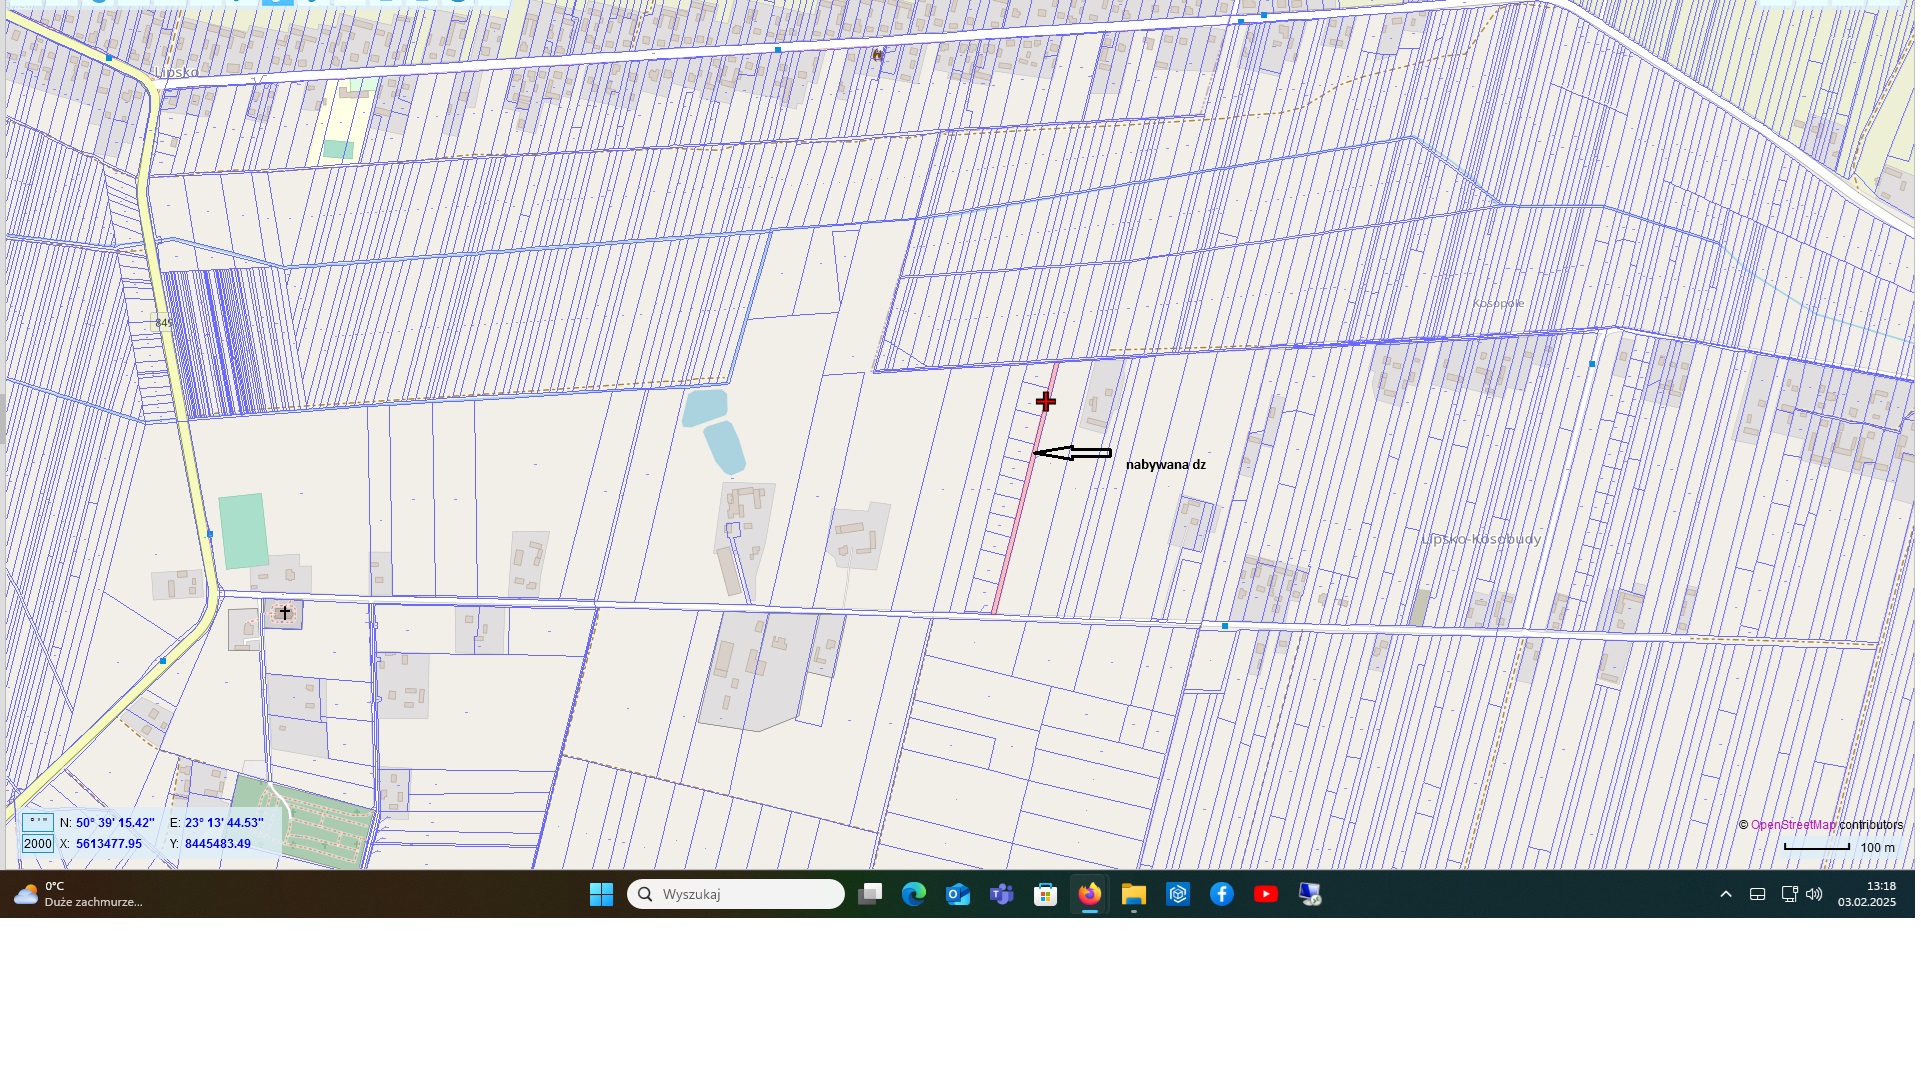Open Outlook from the taskbar

point(958,894)
